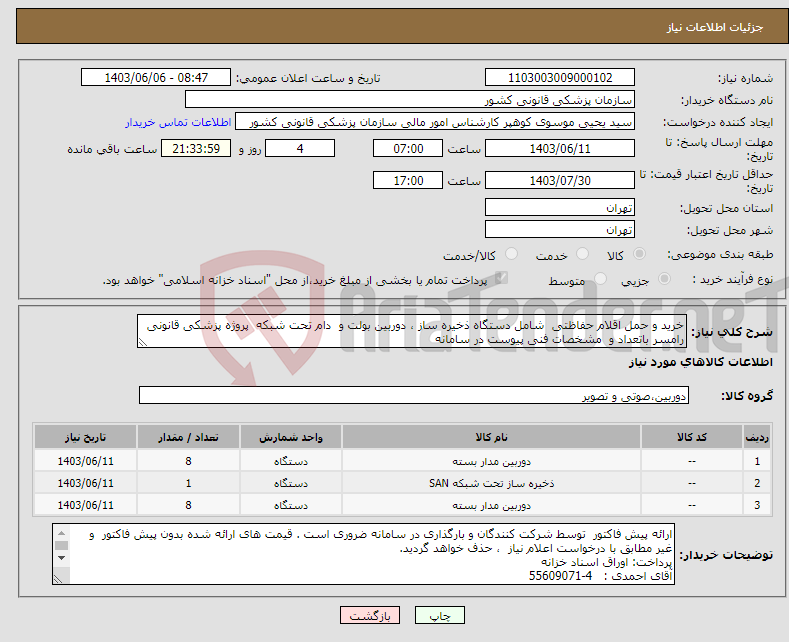789x642 pixels.
Task: Click the چاپ print button
Action: (440, 615)
